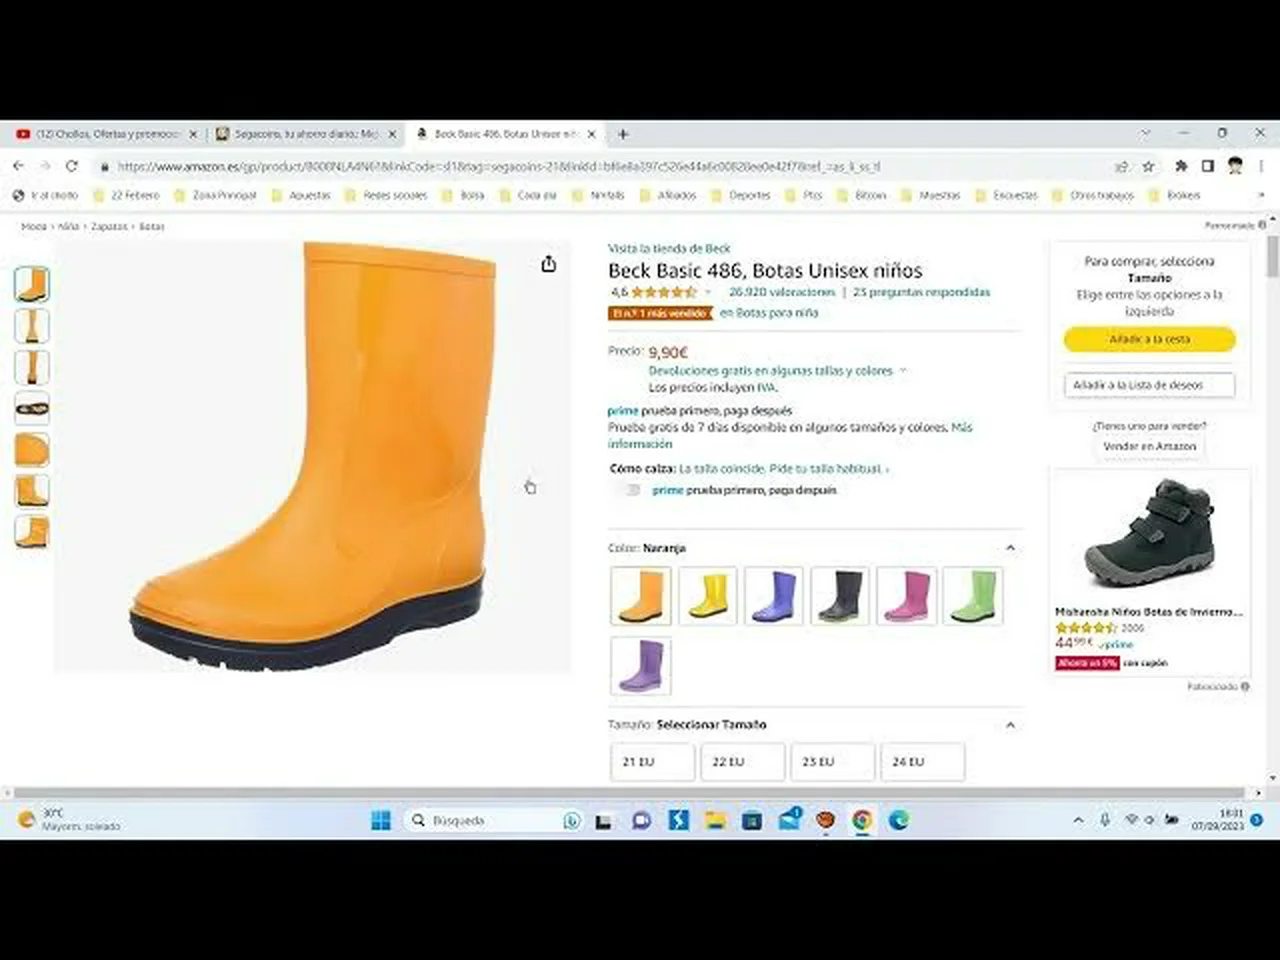Open the 'en Botas para niña' bestseller link
The image size is (1280, 960).
769,313
